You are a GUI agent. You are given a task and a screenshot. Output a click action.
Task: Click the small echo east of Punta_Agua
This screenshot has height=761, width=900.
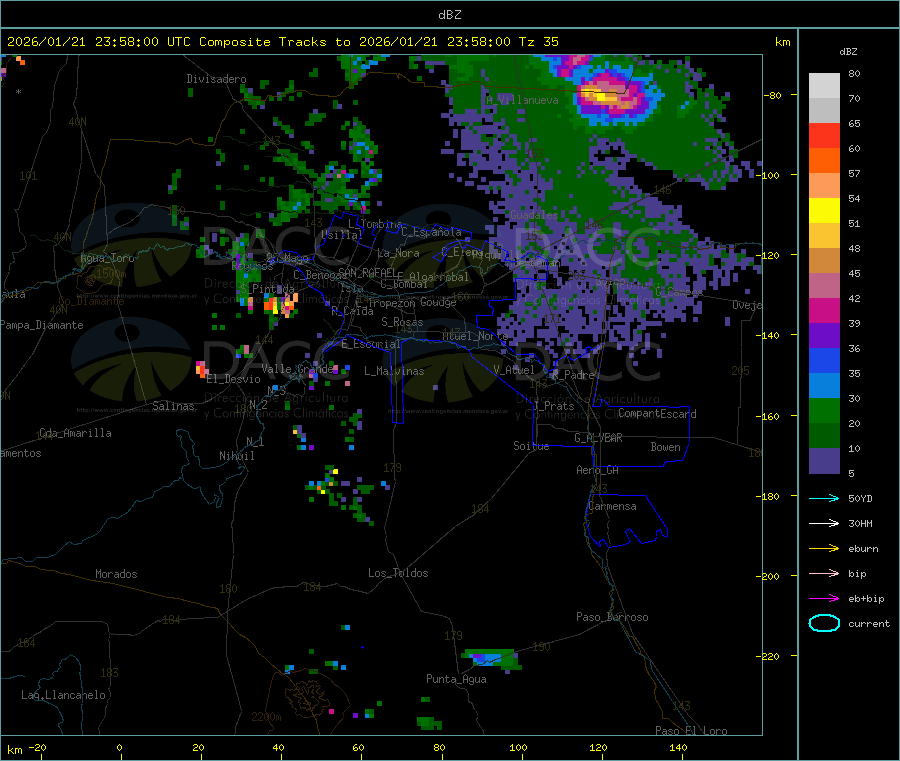coord(492,659)
